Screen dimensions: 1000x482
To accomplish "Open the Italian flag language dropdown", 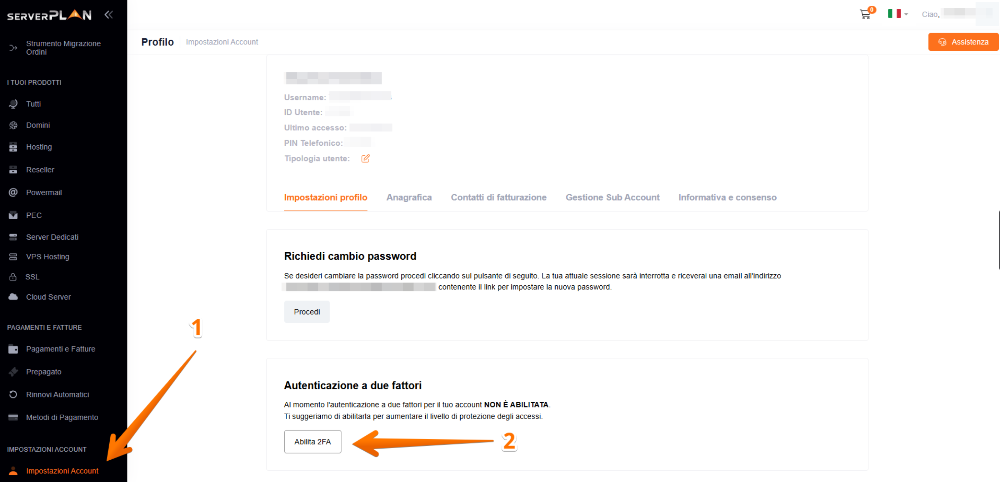I will tap(895, 14).
